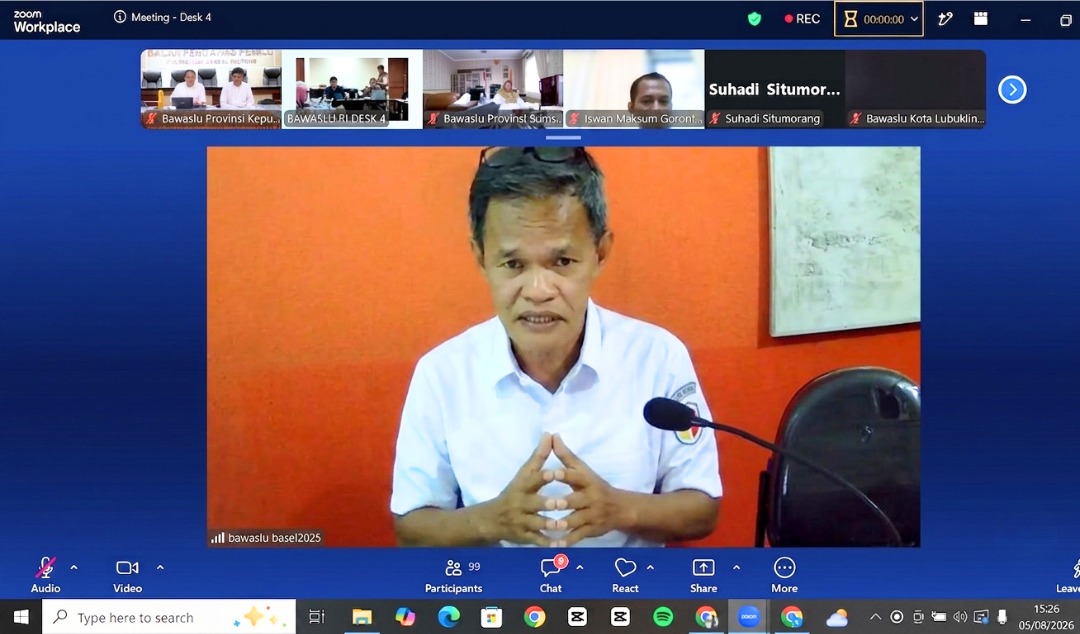Open Microsoft Copilot from taskbar
This screenshot has width=1080, height=634.
(x=405, y=617)
